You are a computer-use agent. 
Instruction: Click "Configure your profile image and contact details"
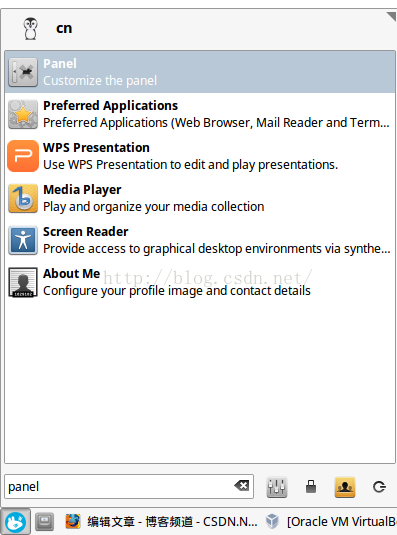point(177,291)
